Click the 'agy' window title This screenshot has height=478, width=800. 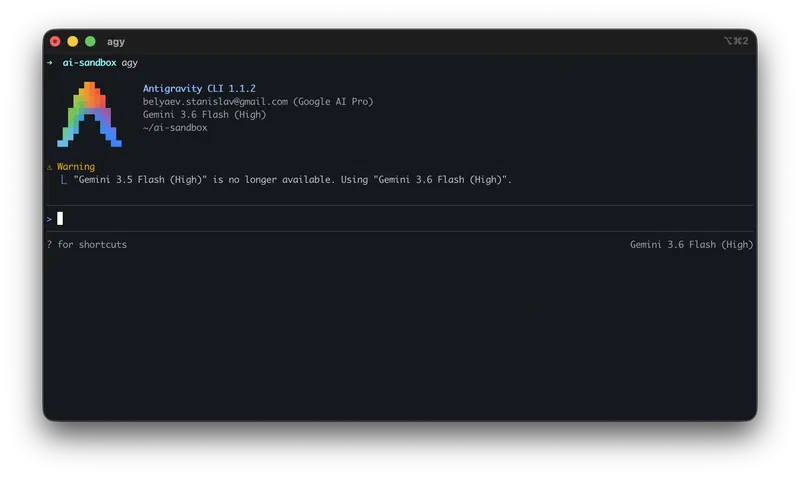click(x=116, y=42)
